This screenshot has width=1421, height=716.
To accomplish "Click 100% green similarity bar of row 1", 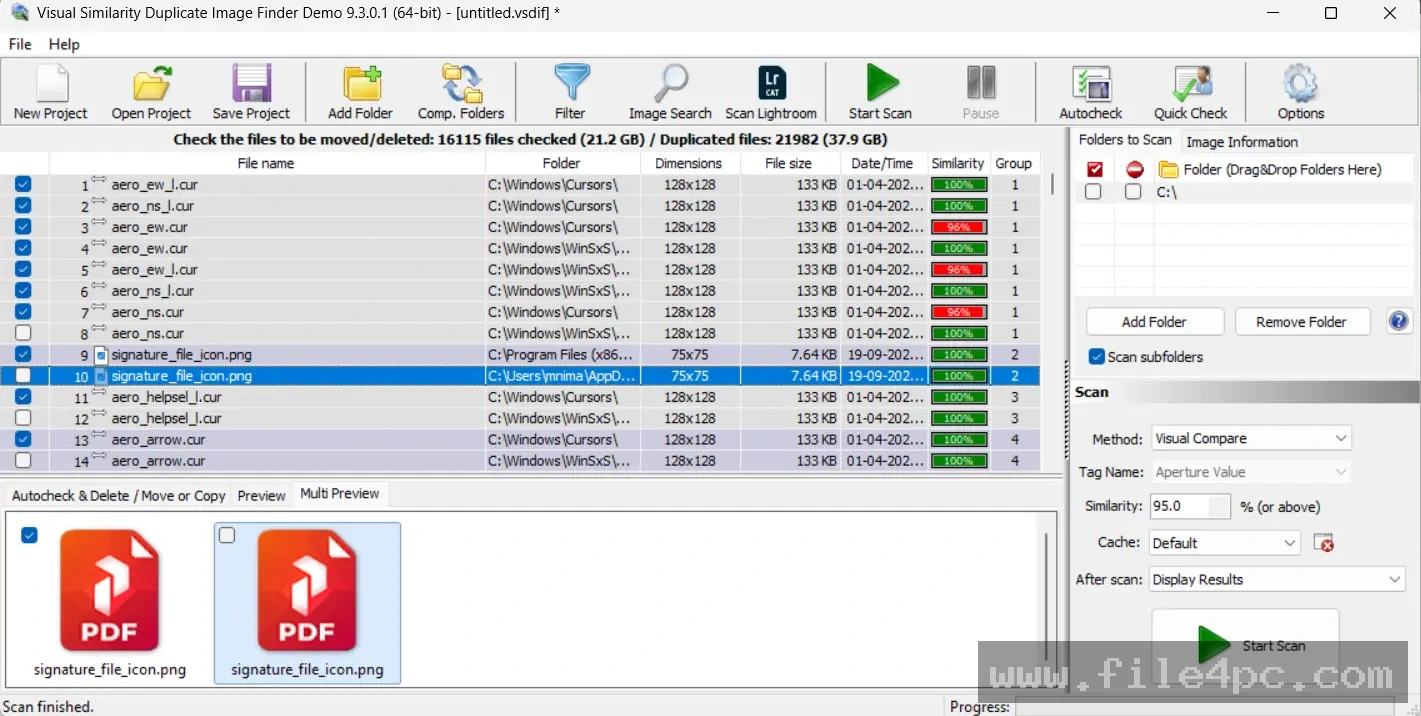I will click(x=959, y=184).
